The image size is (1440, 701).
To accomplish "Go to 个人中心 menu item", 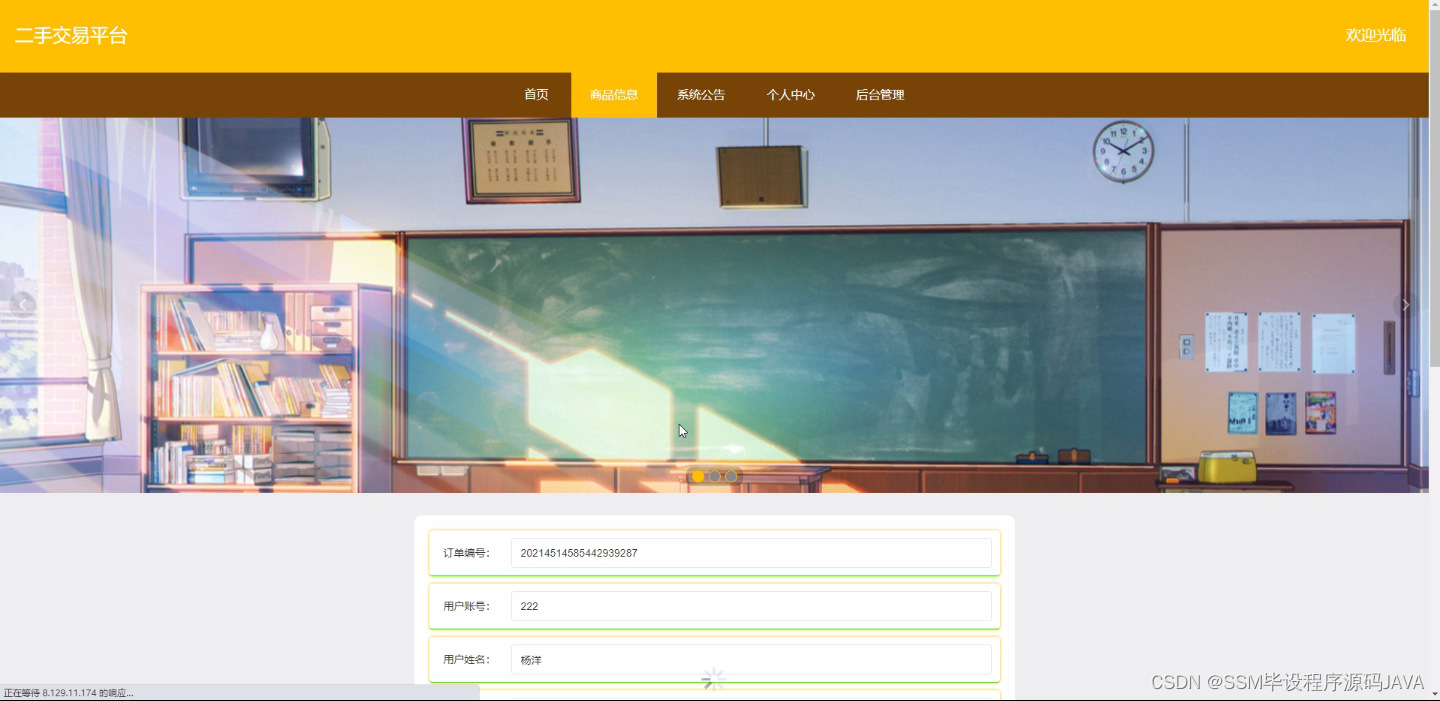I will point(790,95).
